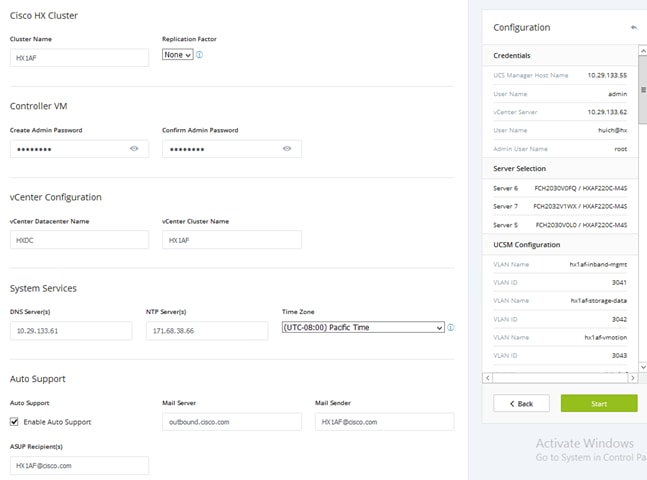
Task: Click the Create Admin Password field
Action: point(79,149)
